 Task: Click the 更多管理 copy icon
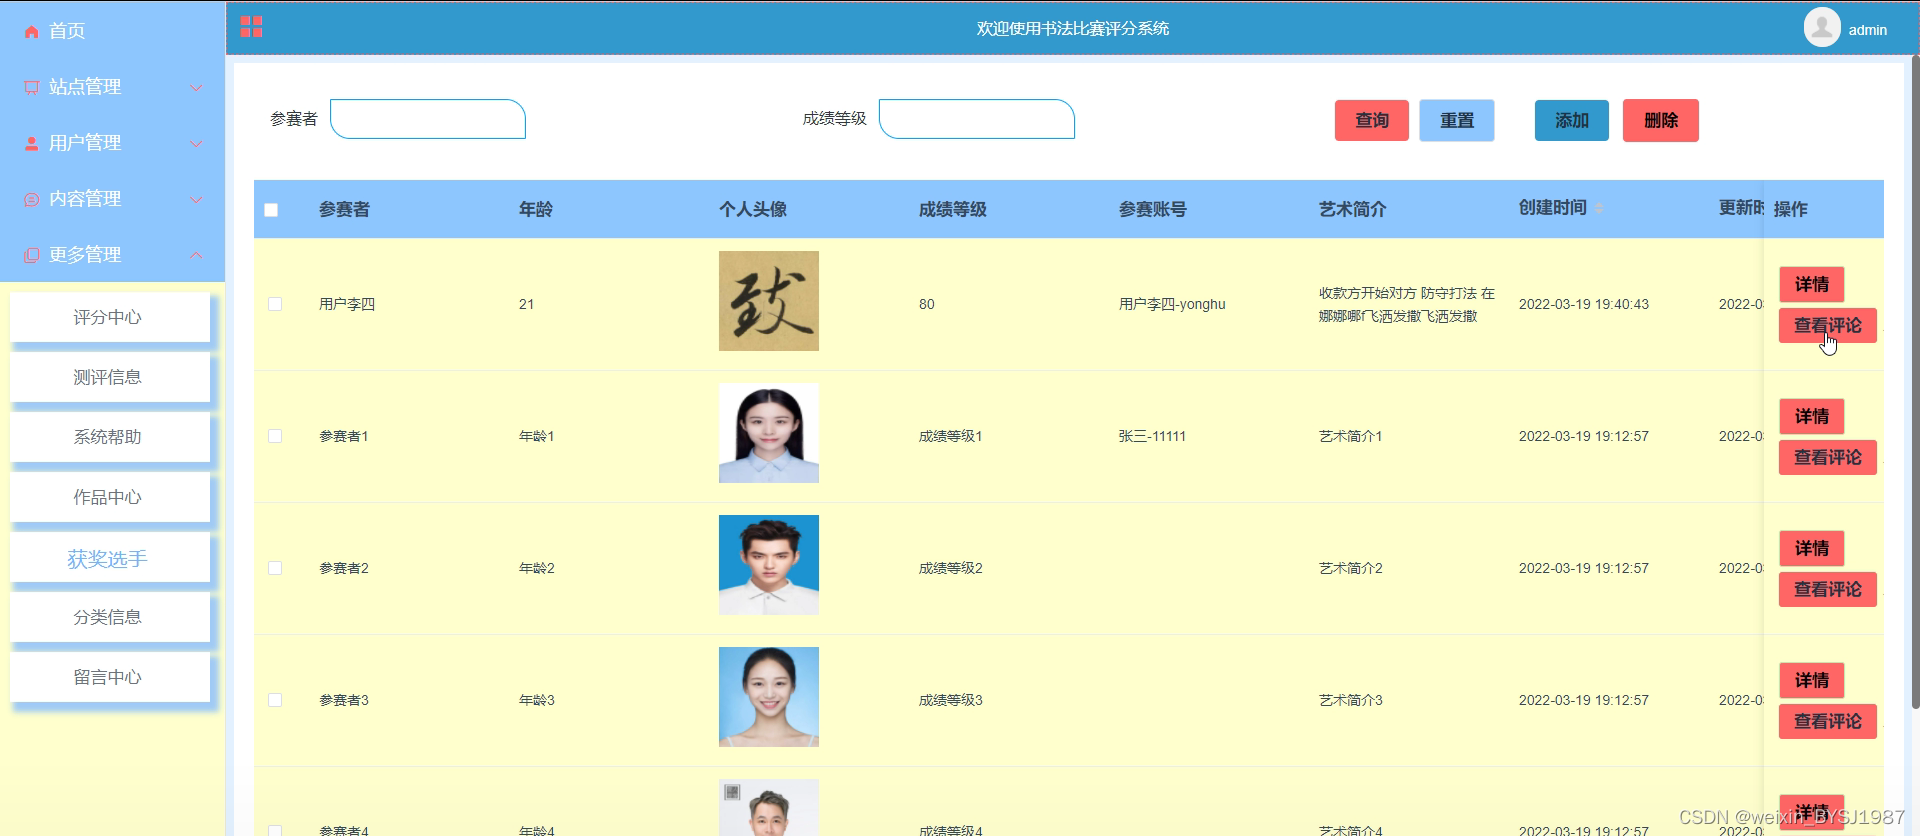[31, 256]
